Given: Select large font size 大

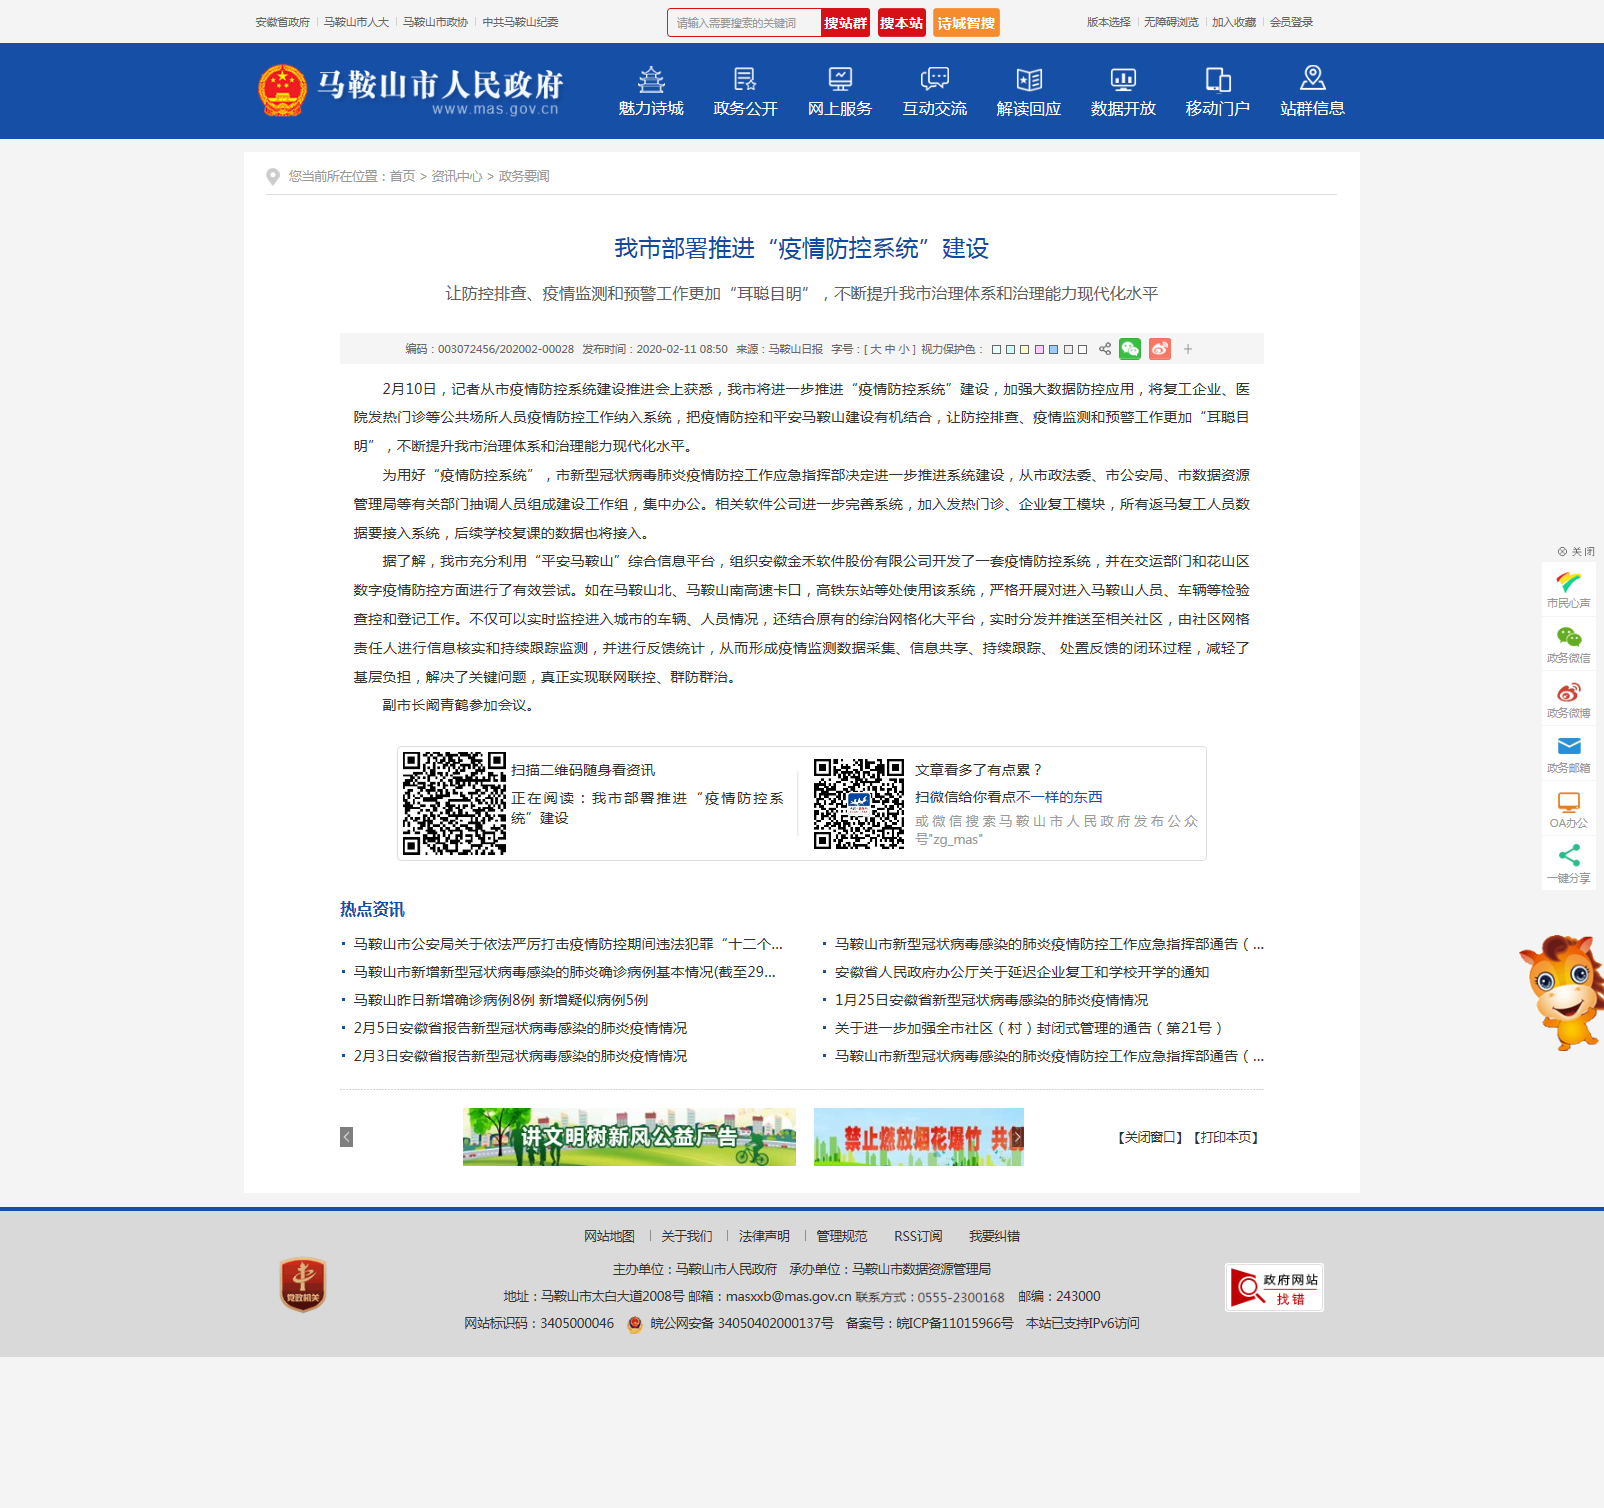Looking at the screenshot, I should [876, 350].
